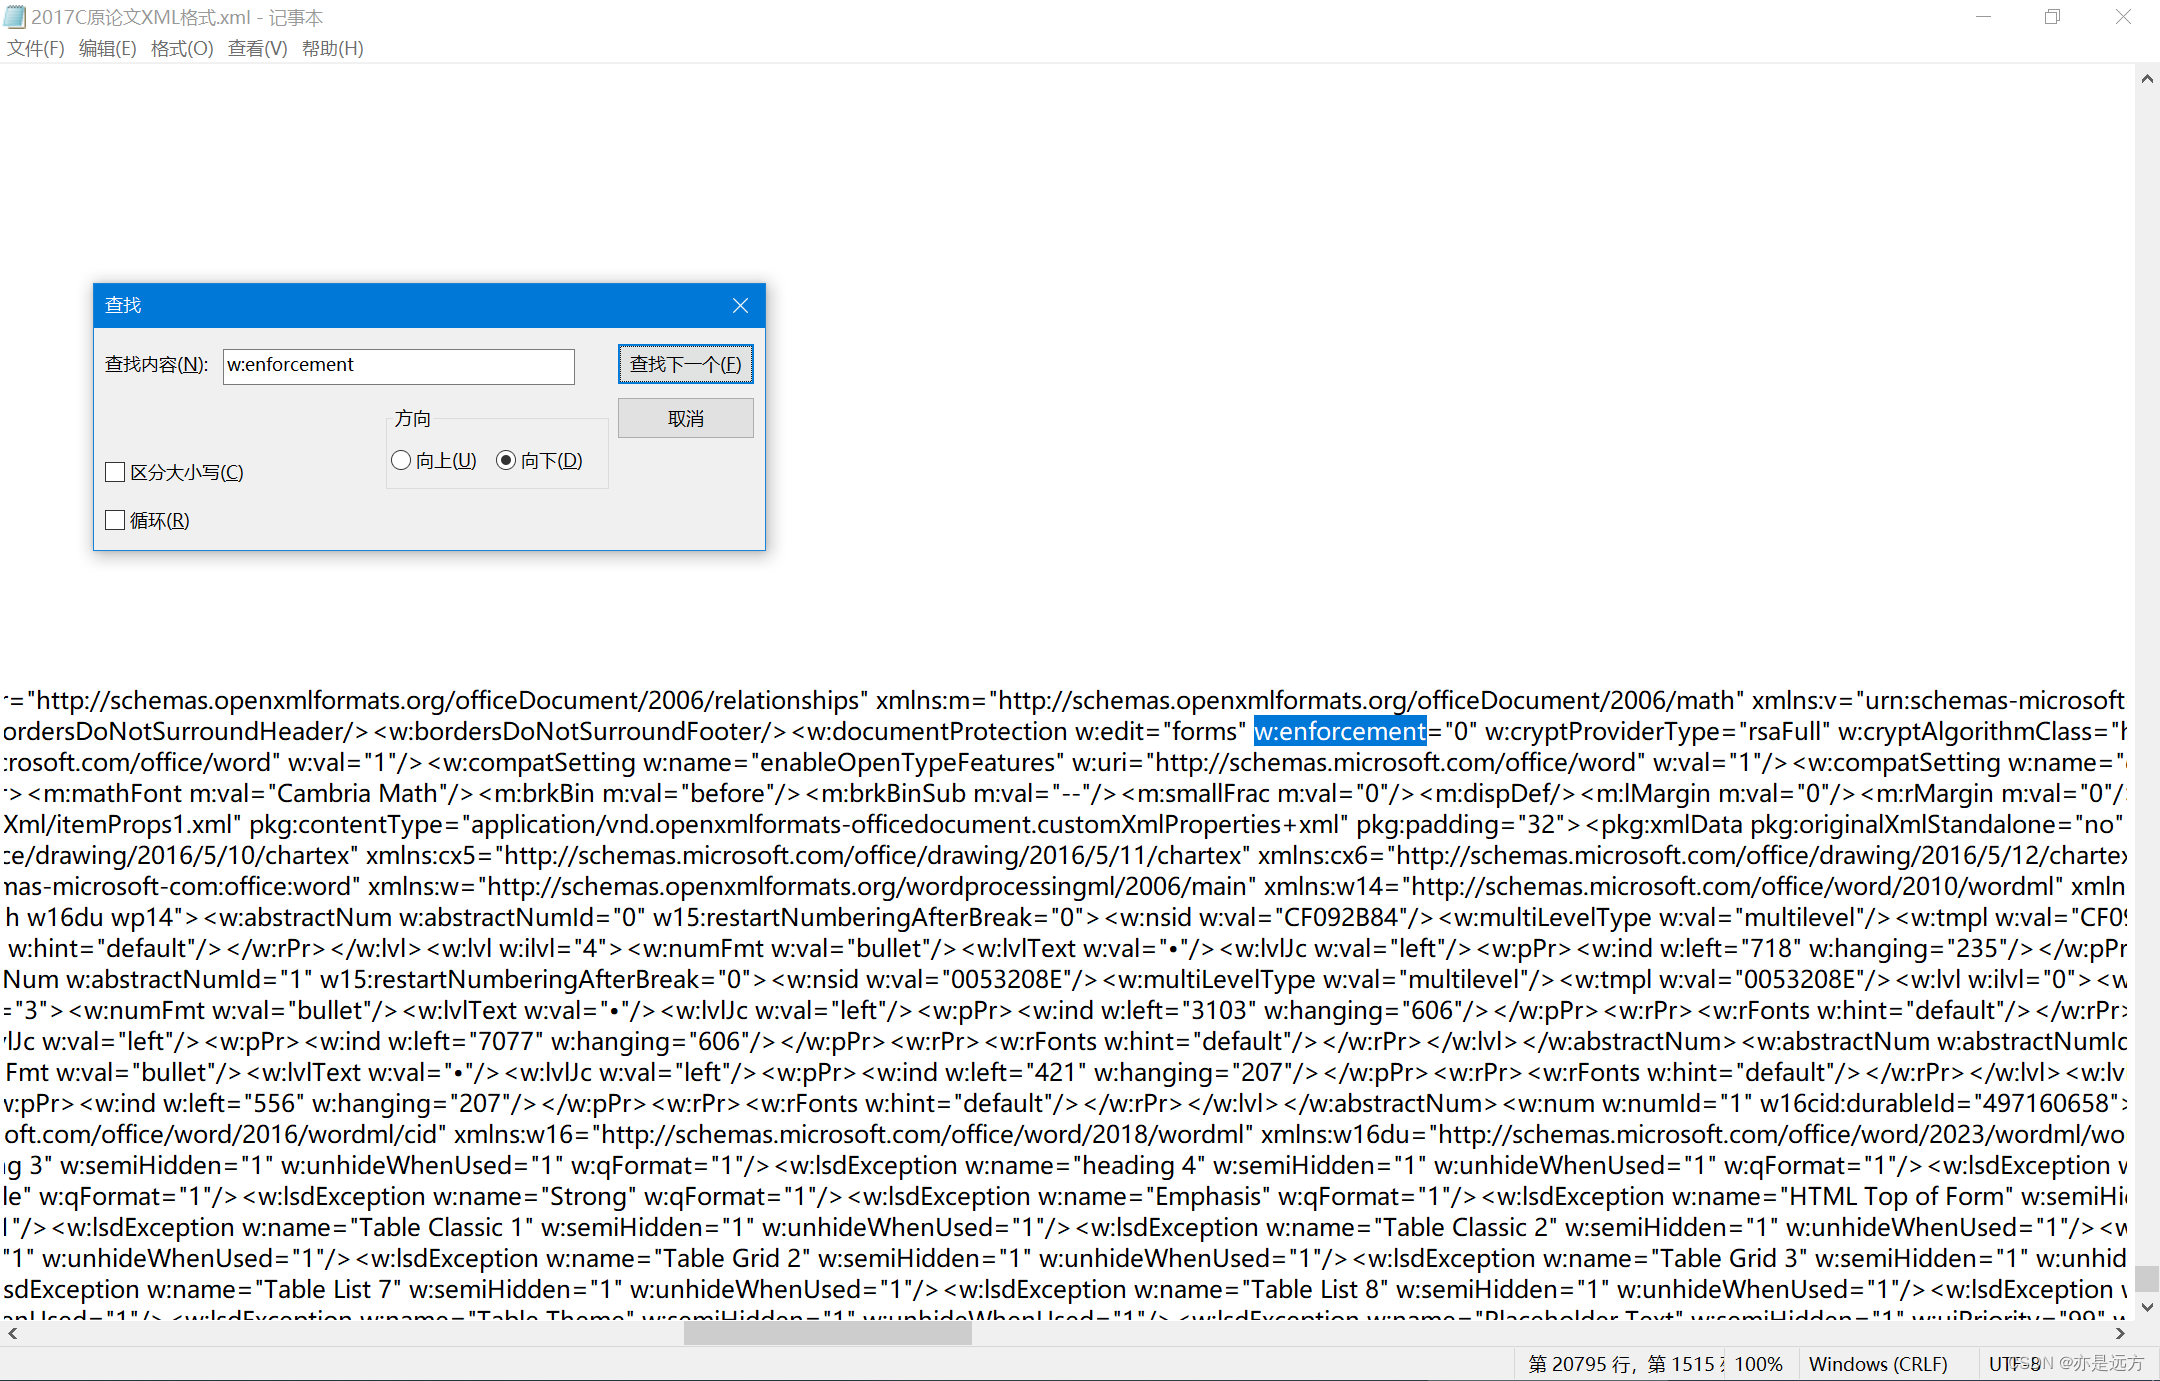Click the 取消 button
2160x1381 pixels.
[685, 418]
